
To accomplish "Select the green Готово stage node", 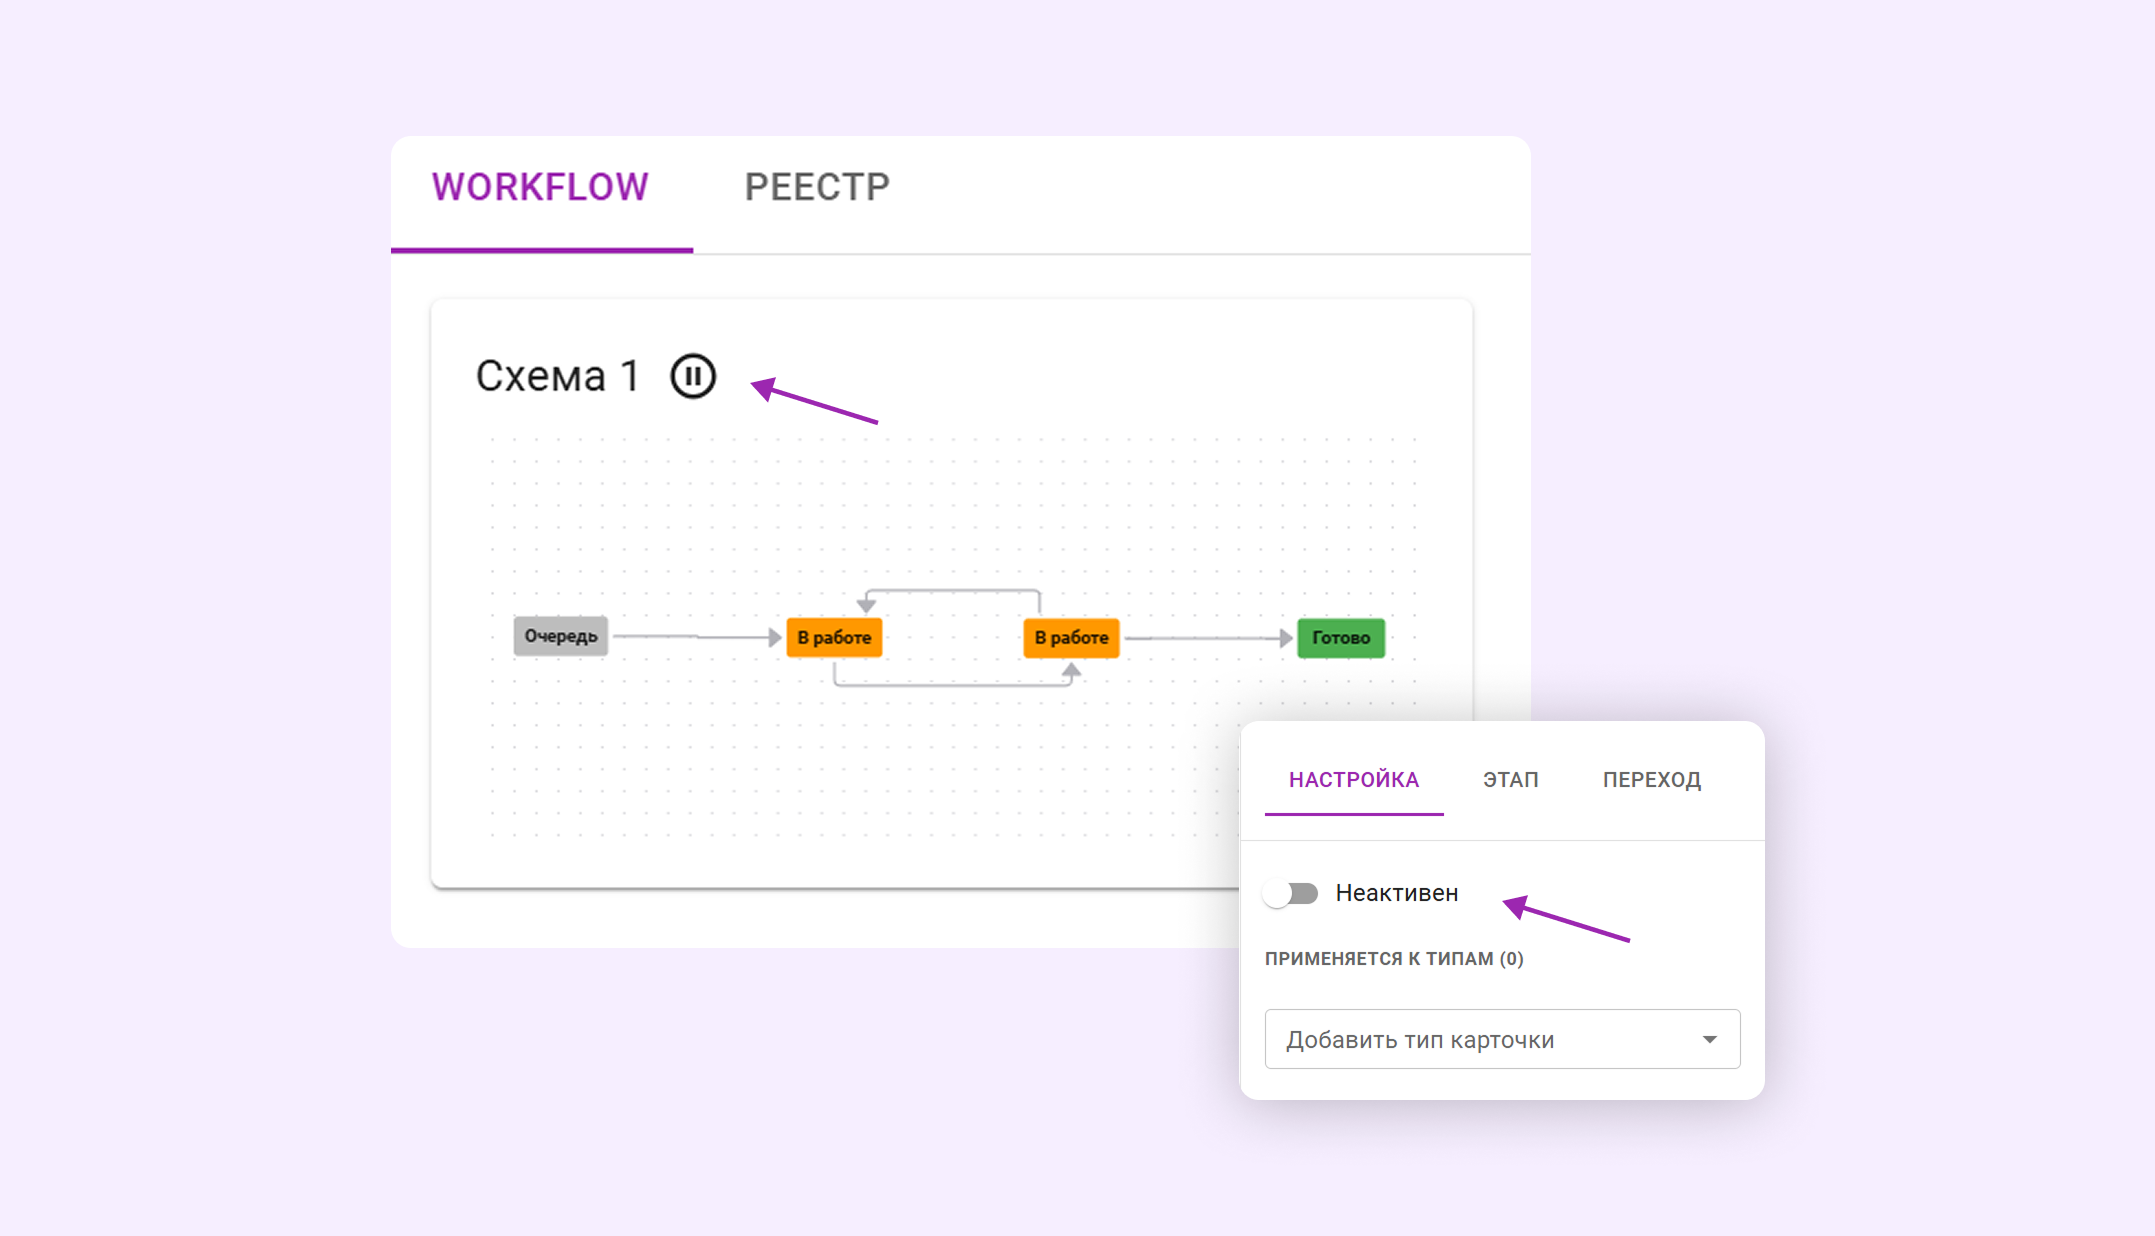I will (1340, 637).
